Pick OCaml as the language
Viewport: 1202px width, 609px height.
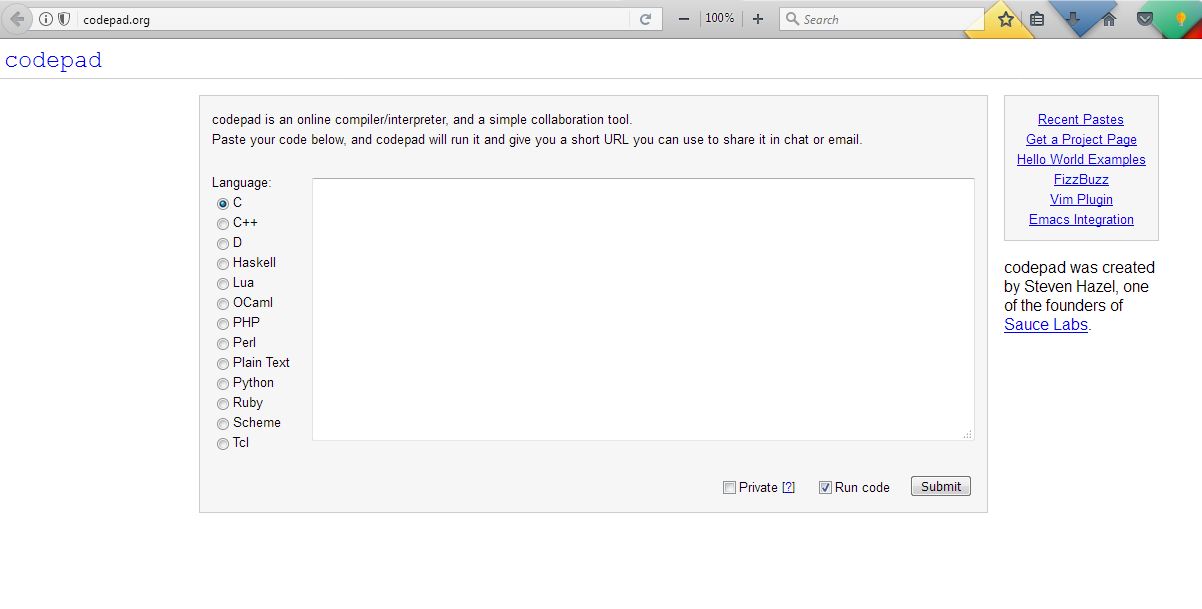(223, 303)
